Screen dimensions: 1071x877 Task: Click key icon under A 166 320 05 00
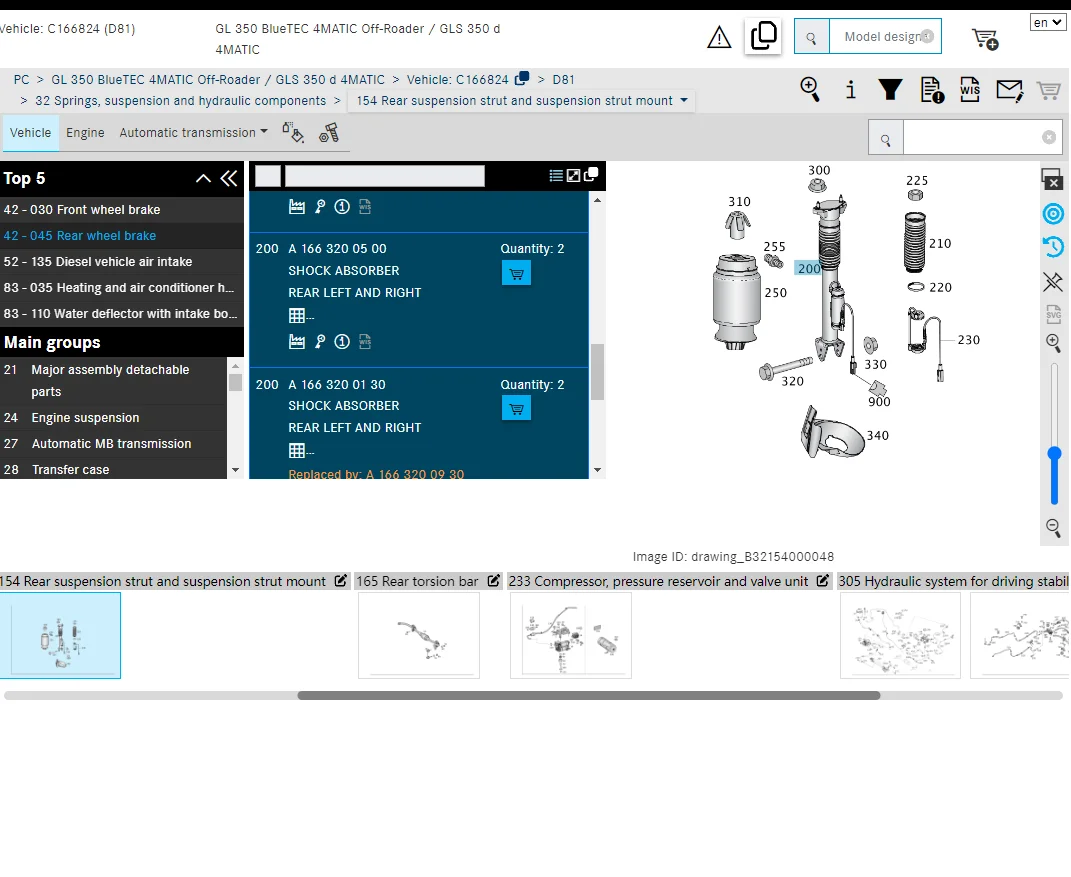tap(320, 342)
